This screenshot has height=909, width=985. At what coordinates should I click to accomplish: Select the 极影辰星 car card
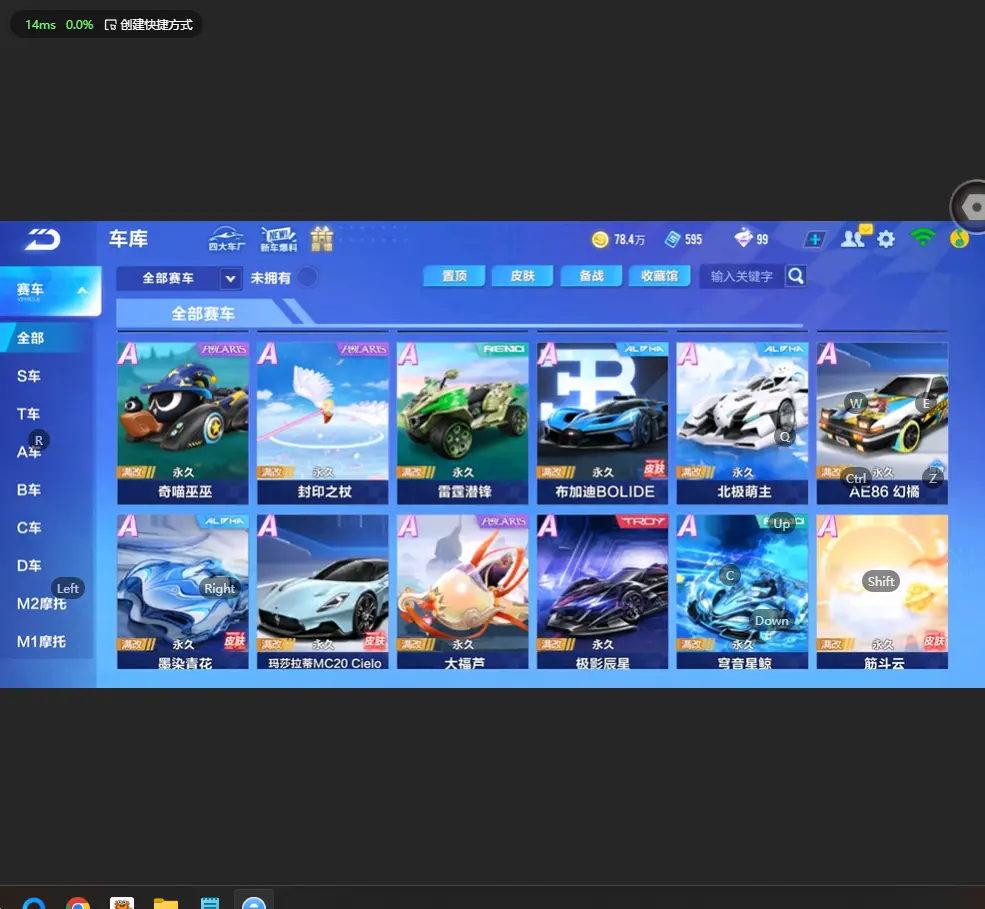(x=602, y=592)
